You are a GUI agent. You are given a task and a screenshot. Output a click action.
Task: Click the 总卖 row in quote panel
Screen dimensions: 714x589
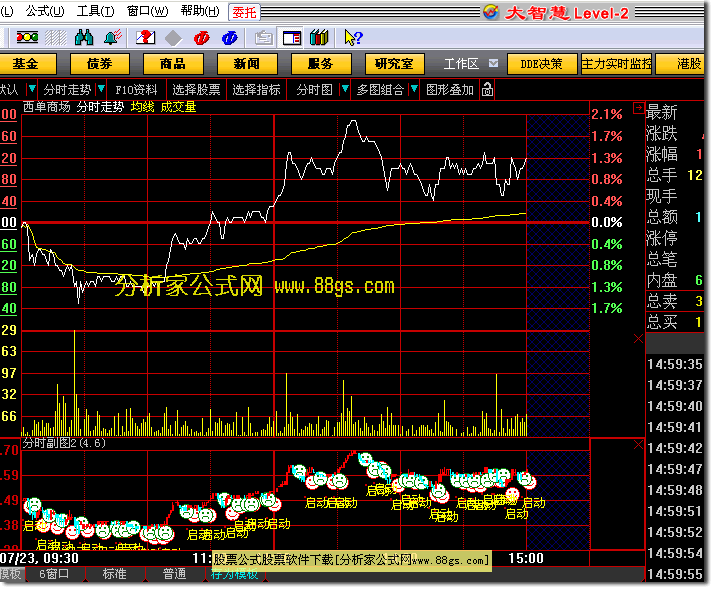[675, 301]
